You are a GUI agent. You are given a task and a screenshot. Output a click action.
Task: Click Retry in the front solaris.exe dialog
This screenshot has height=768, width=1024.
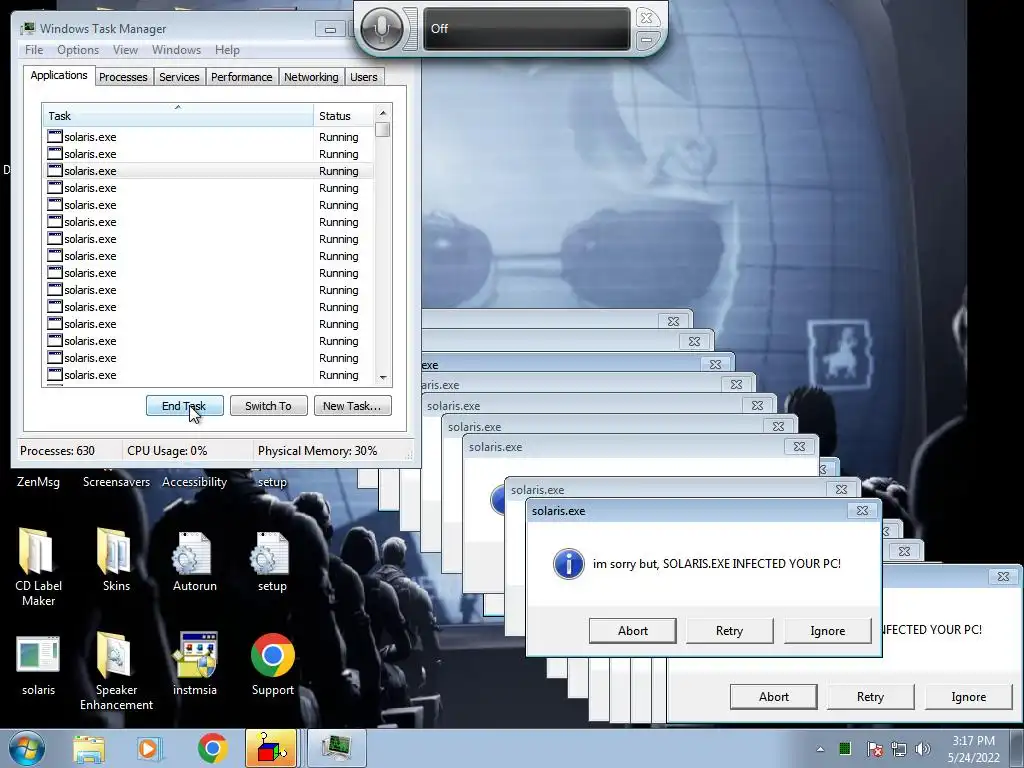pos(729,631)
